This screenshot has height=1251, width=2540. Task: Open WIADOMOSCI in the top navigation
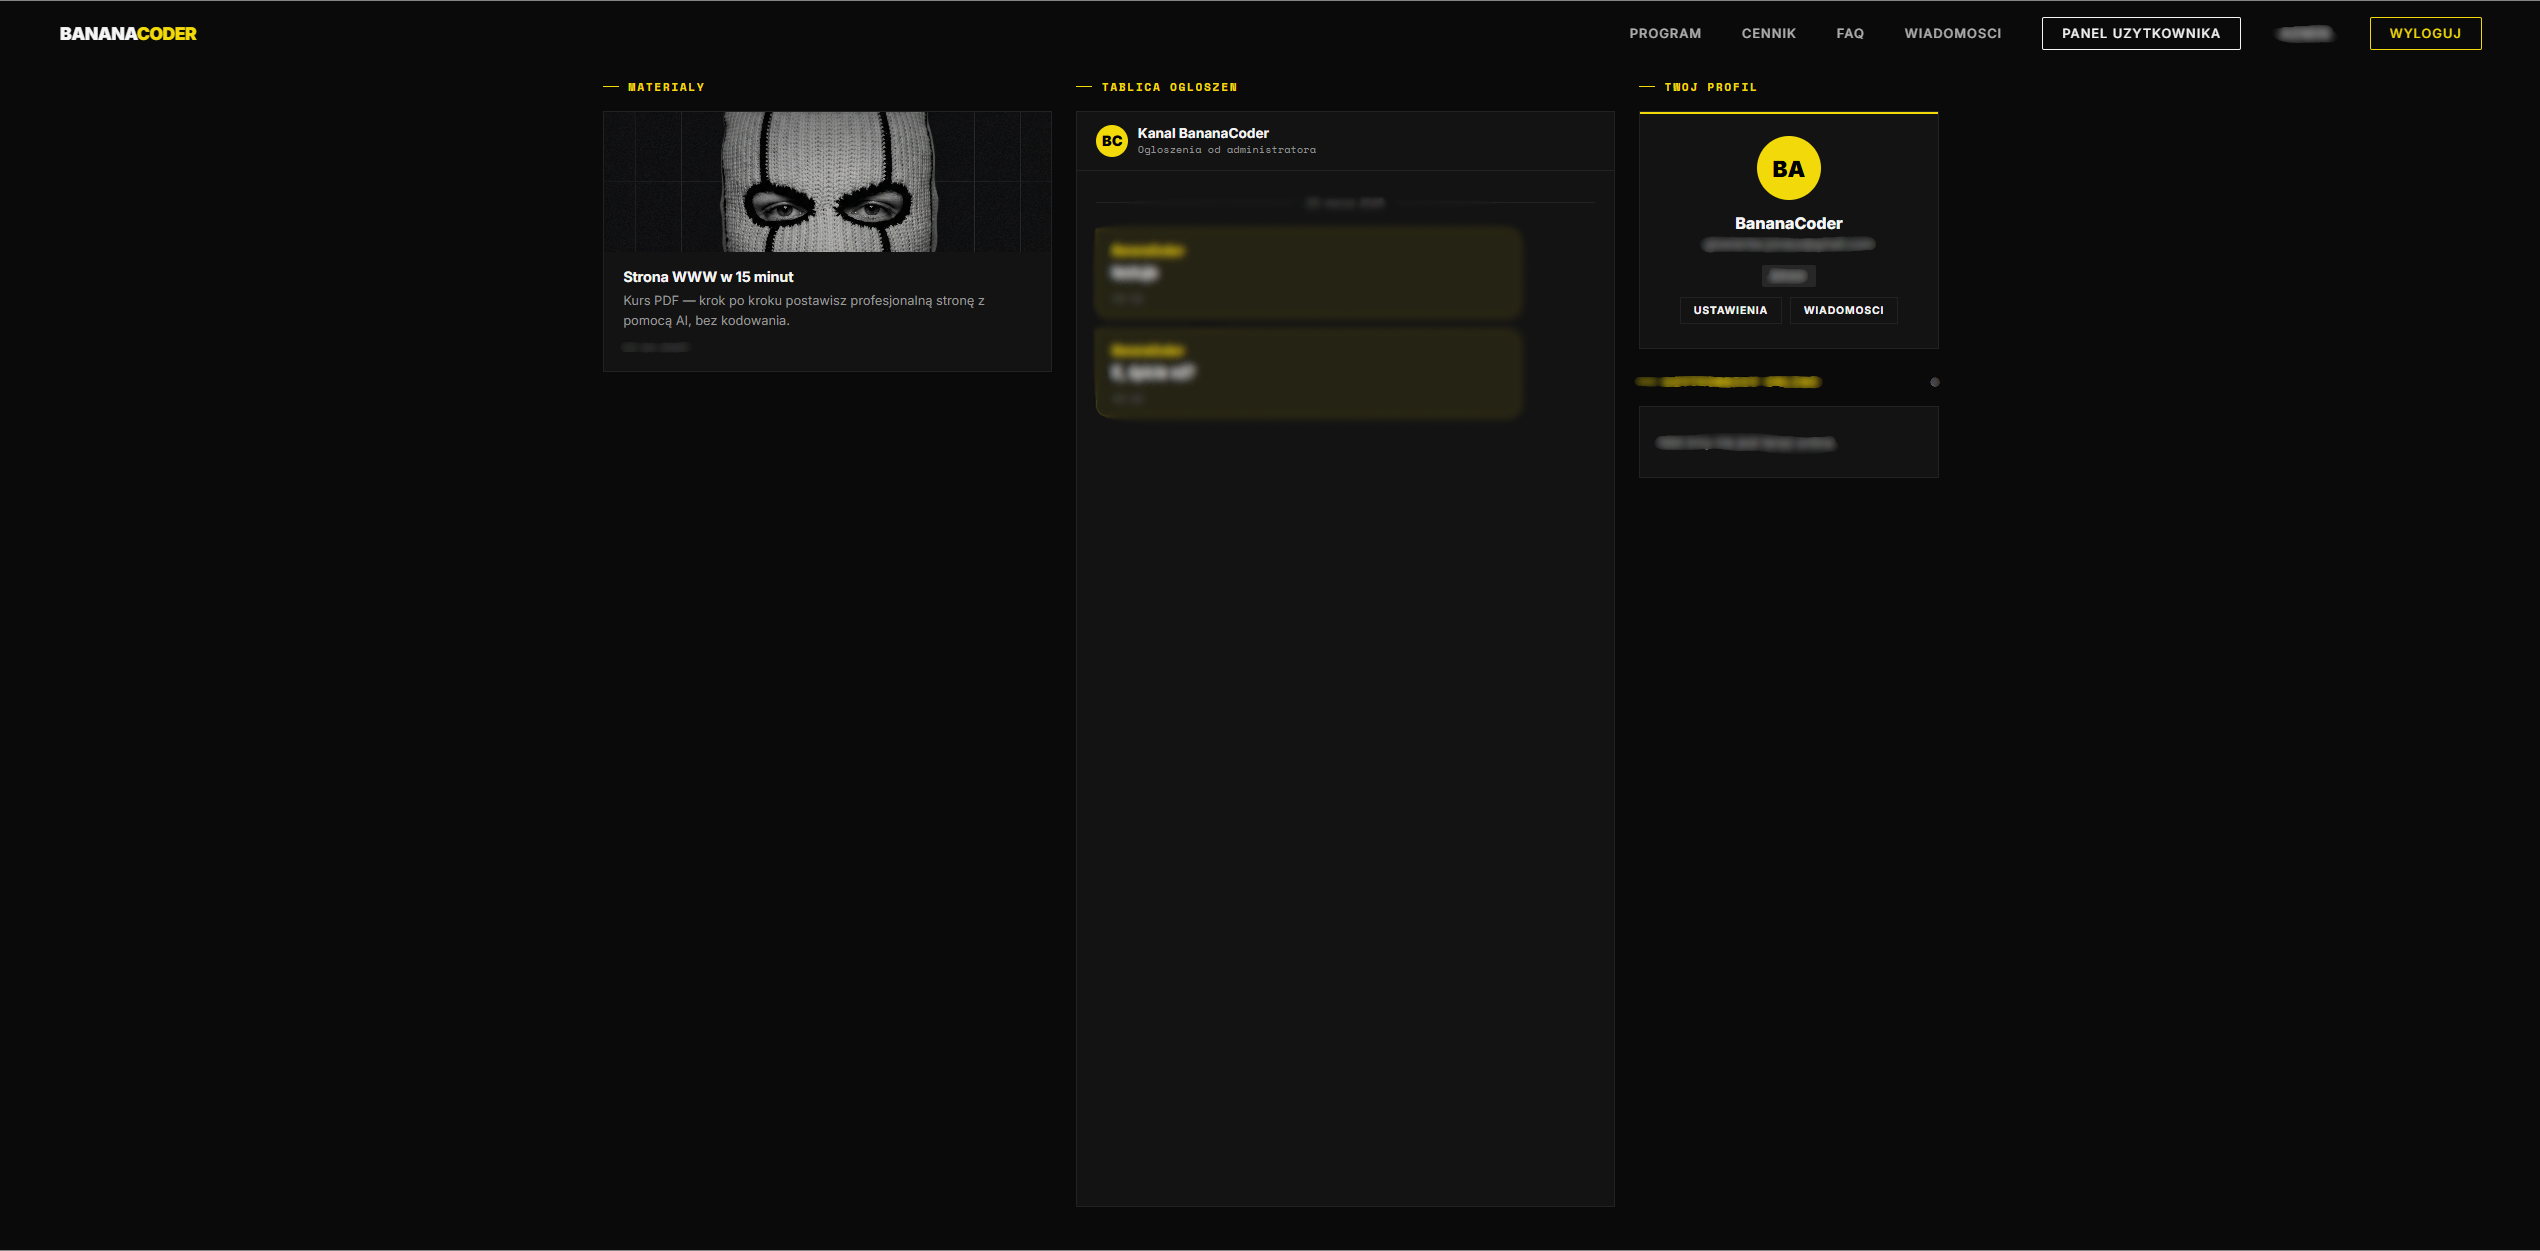[1952, 33]
